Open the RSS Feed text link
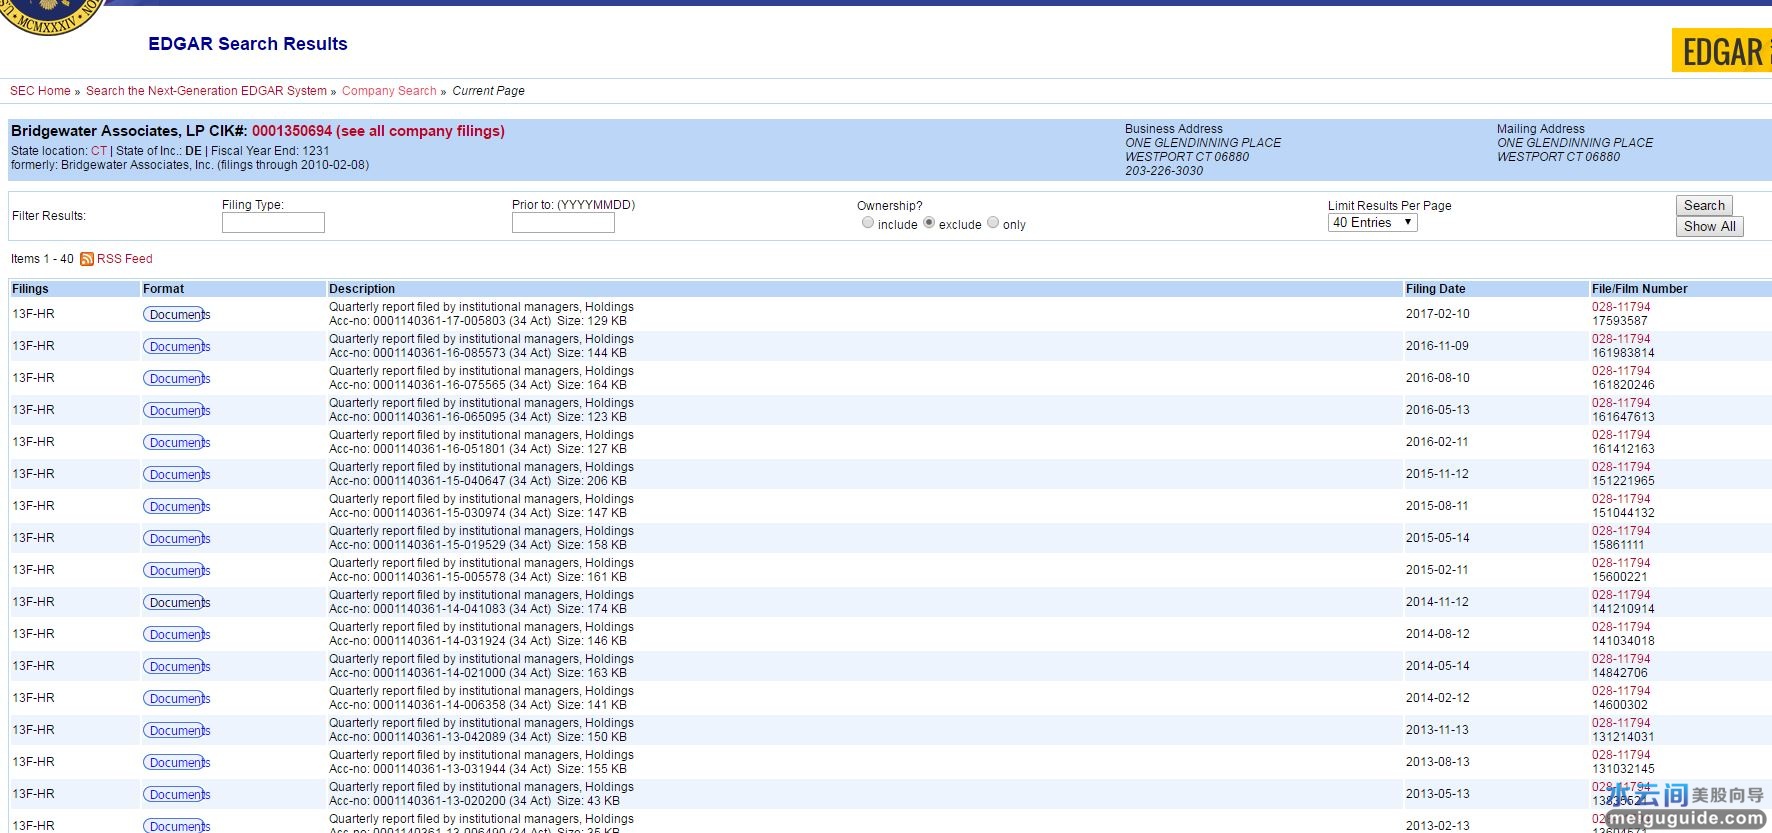1772x833 pixels. [125, 259]
